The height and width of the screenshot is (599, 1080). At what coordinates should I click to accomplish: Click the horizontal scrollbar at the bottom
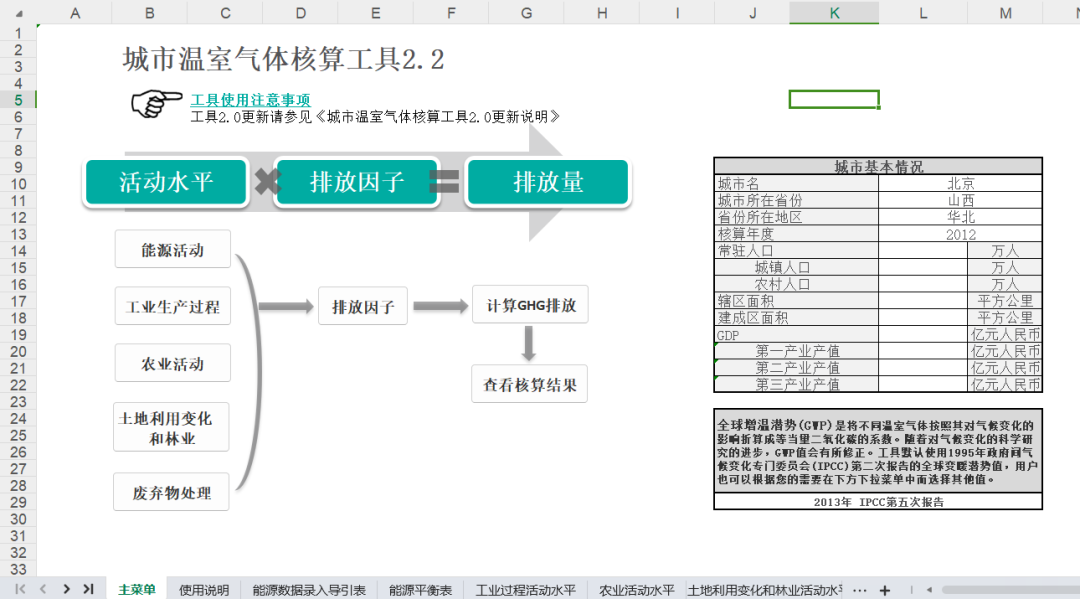pyautogui.click(x=1000, y=589)
